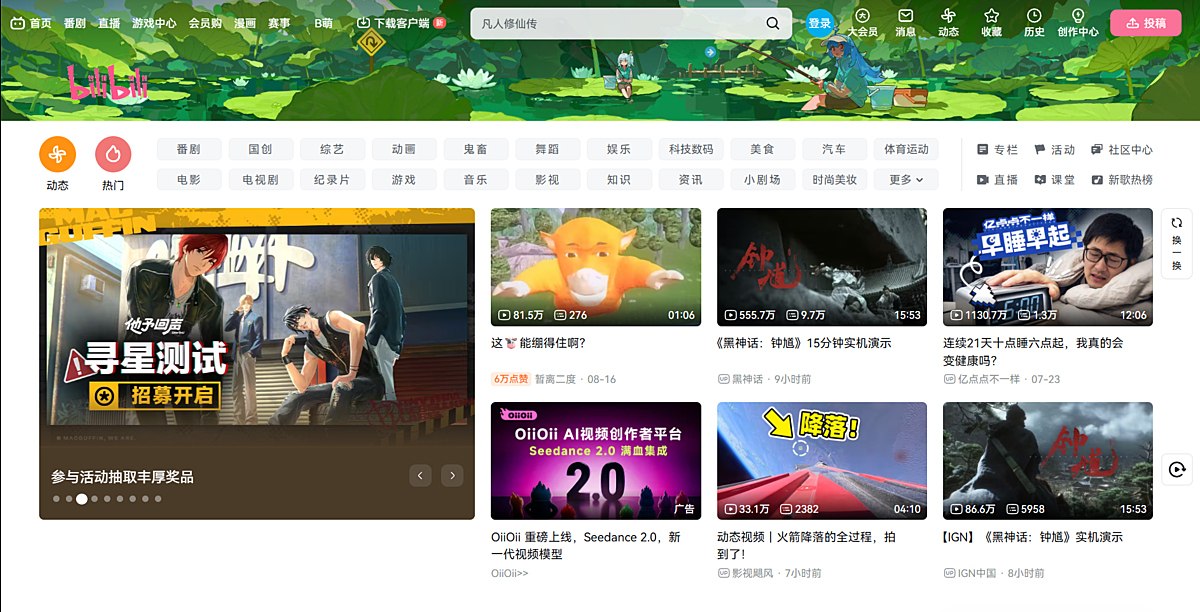Select the 科技数码 category chip
Screen dimensions: 1200x612
click(x=691, y=149)
